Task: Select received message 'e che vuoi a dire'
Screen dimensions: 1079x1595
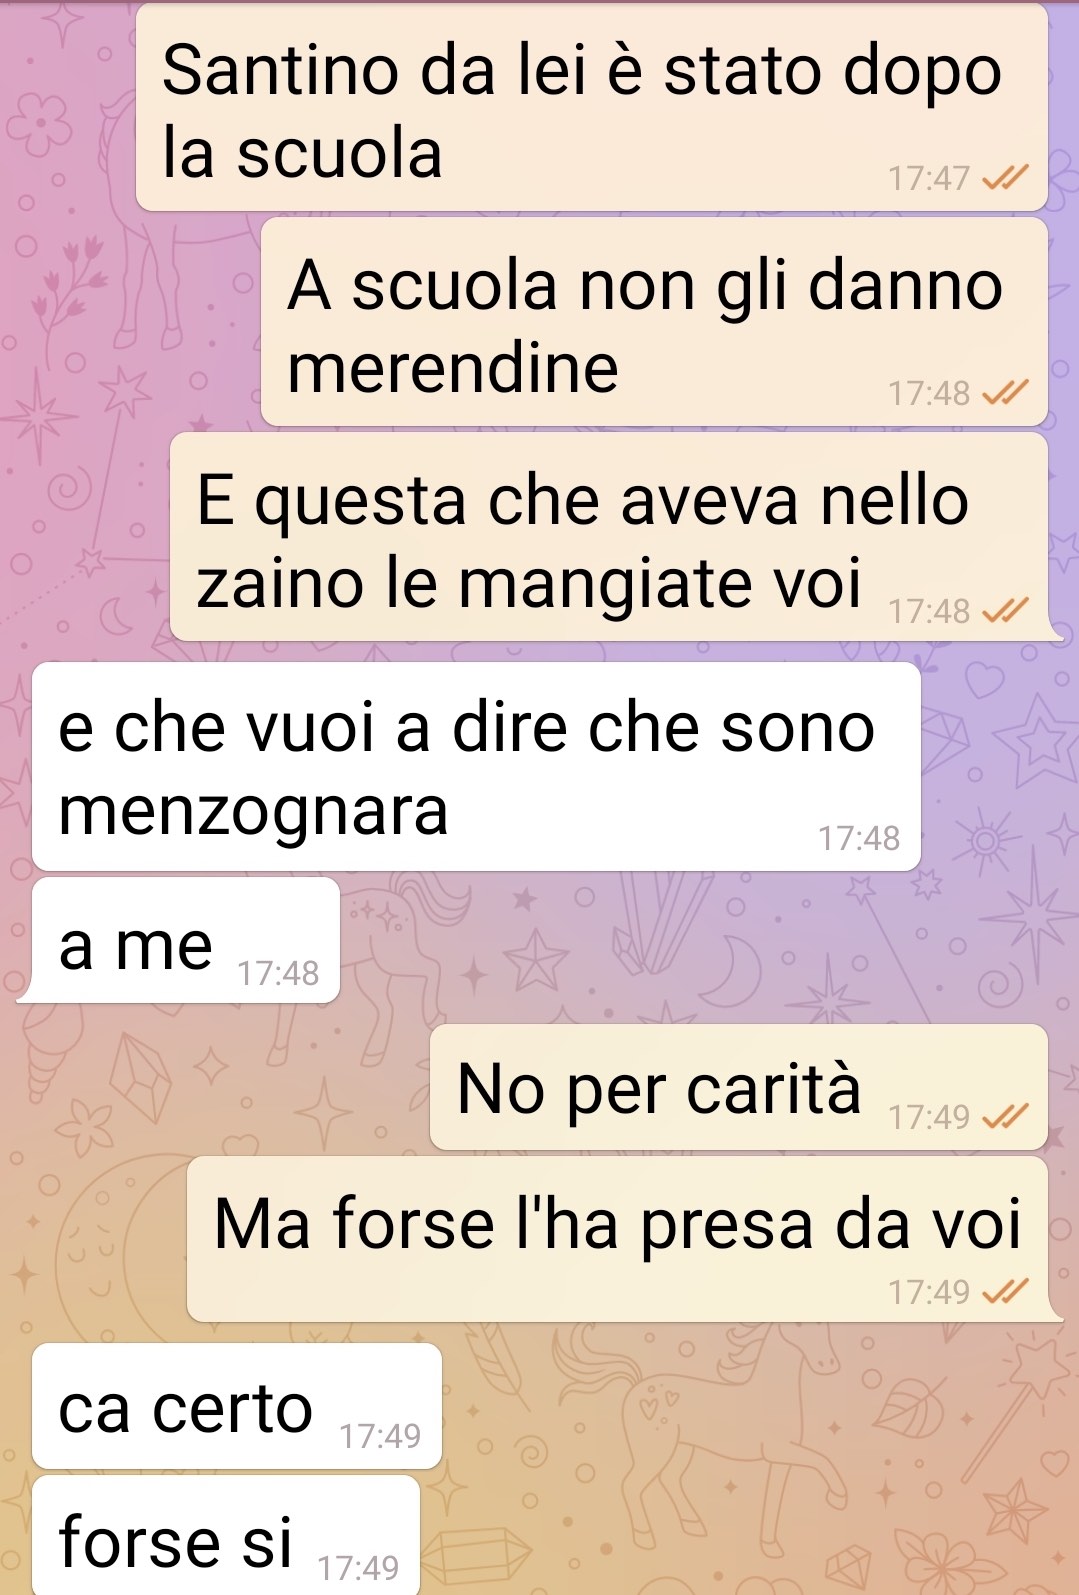Action: pos(476,766)
